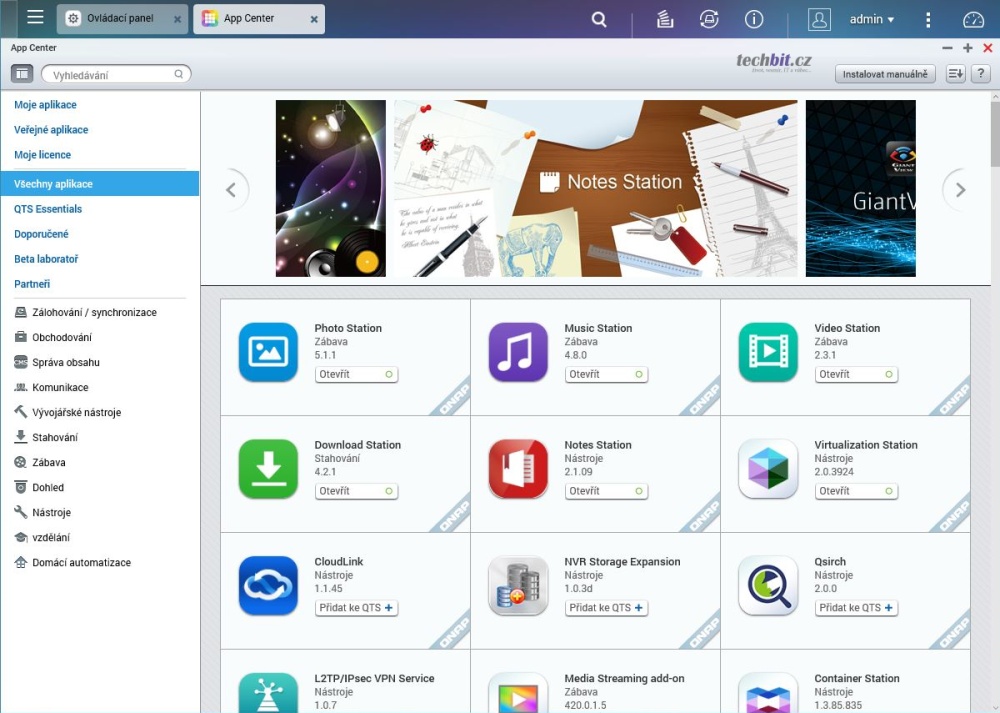
Task: Click the Photo Station app icon
Action: [268, 352]
